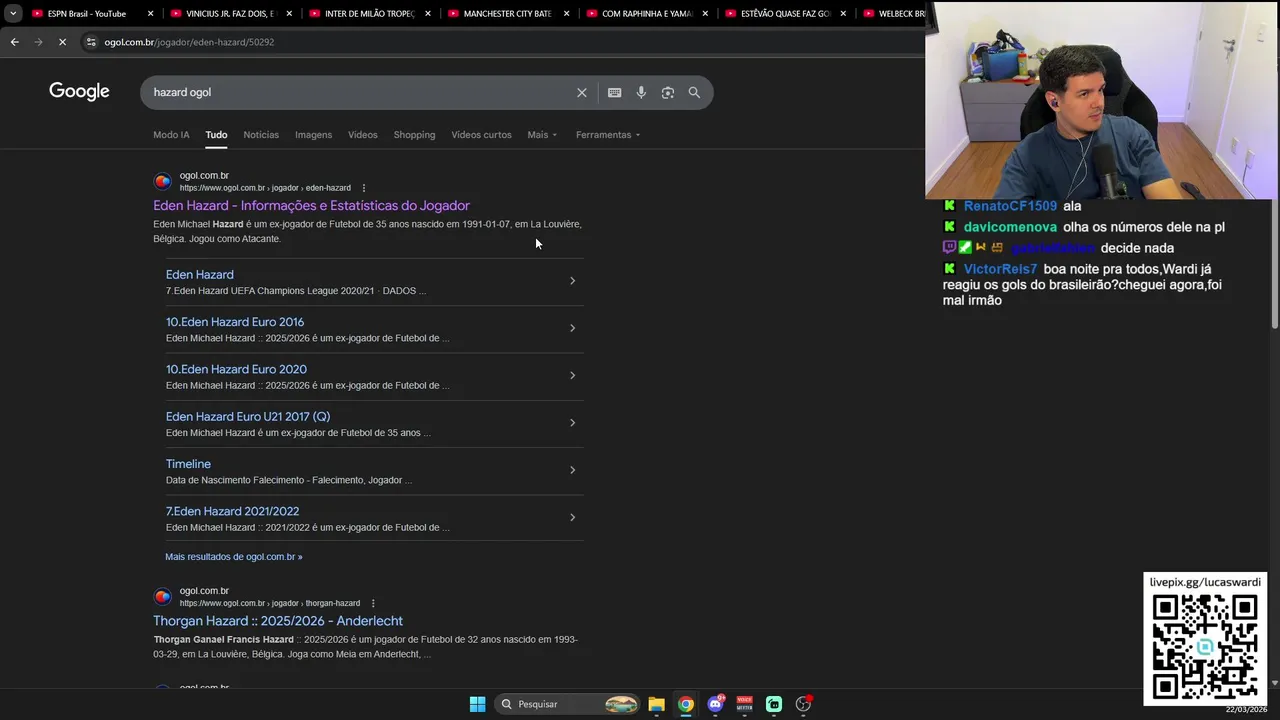This screenshot has height=720, width=1280.
Task: Select the Vídeos search tab
Action: click(363, 135)
